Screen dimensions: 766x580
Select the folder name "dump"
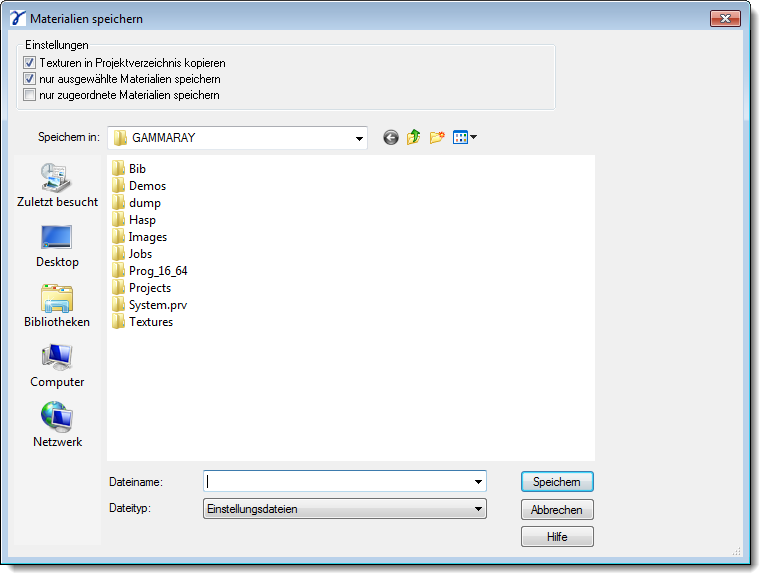tap(145, 203)
